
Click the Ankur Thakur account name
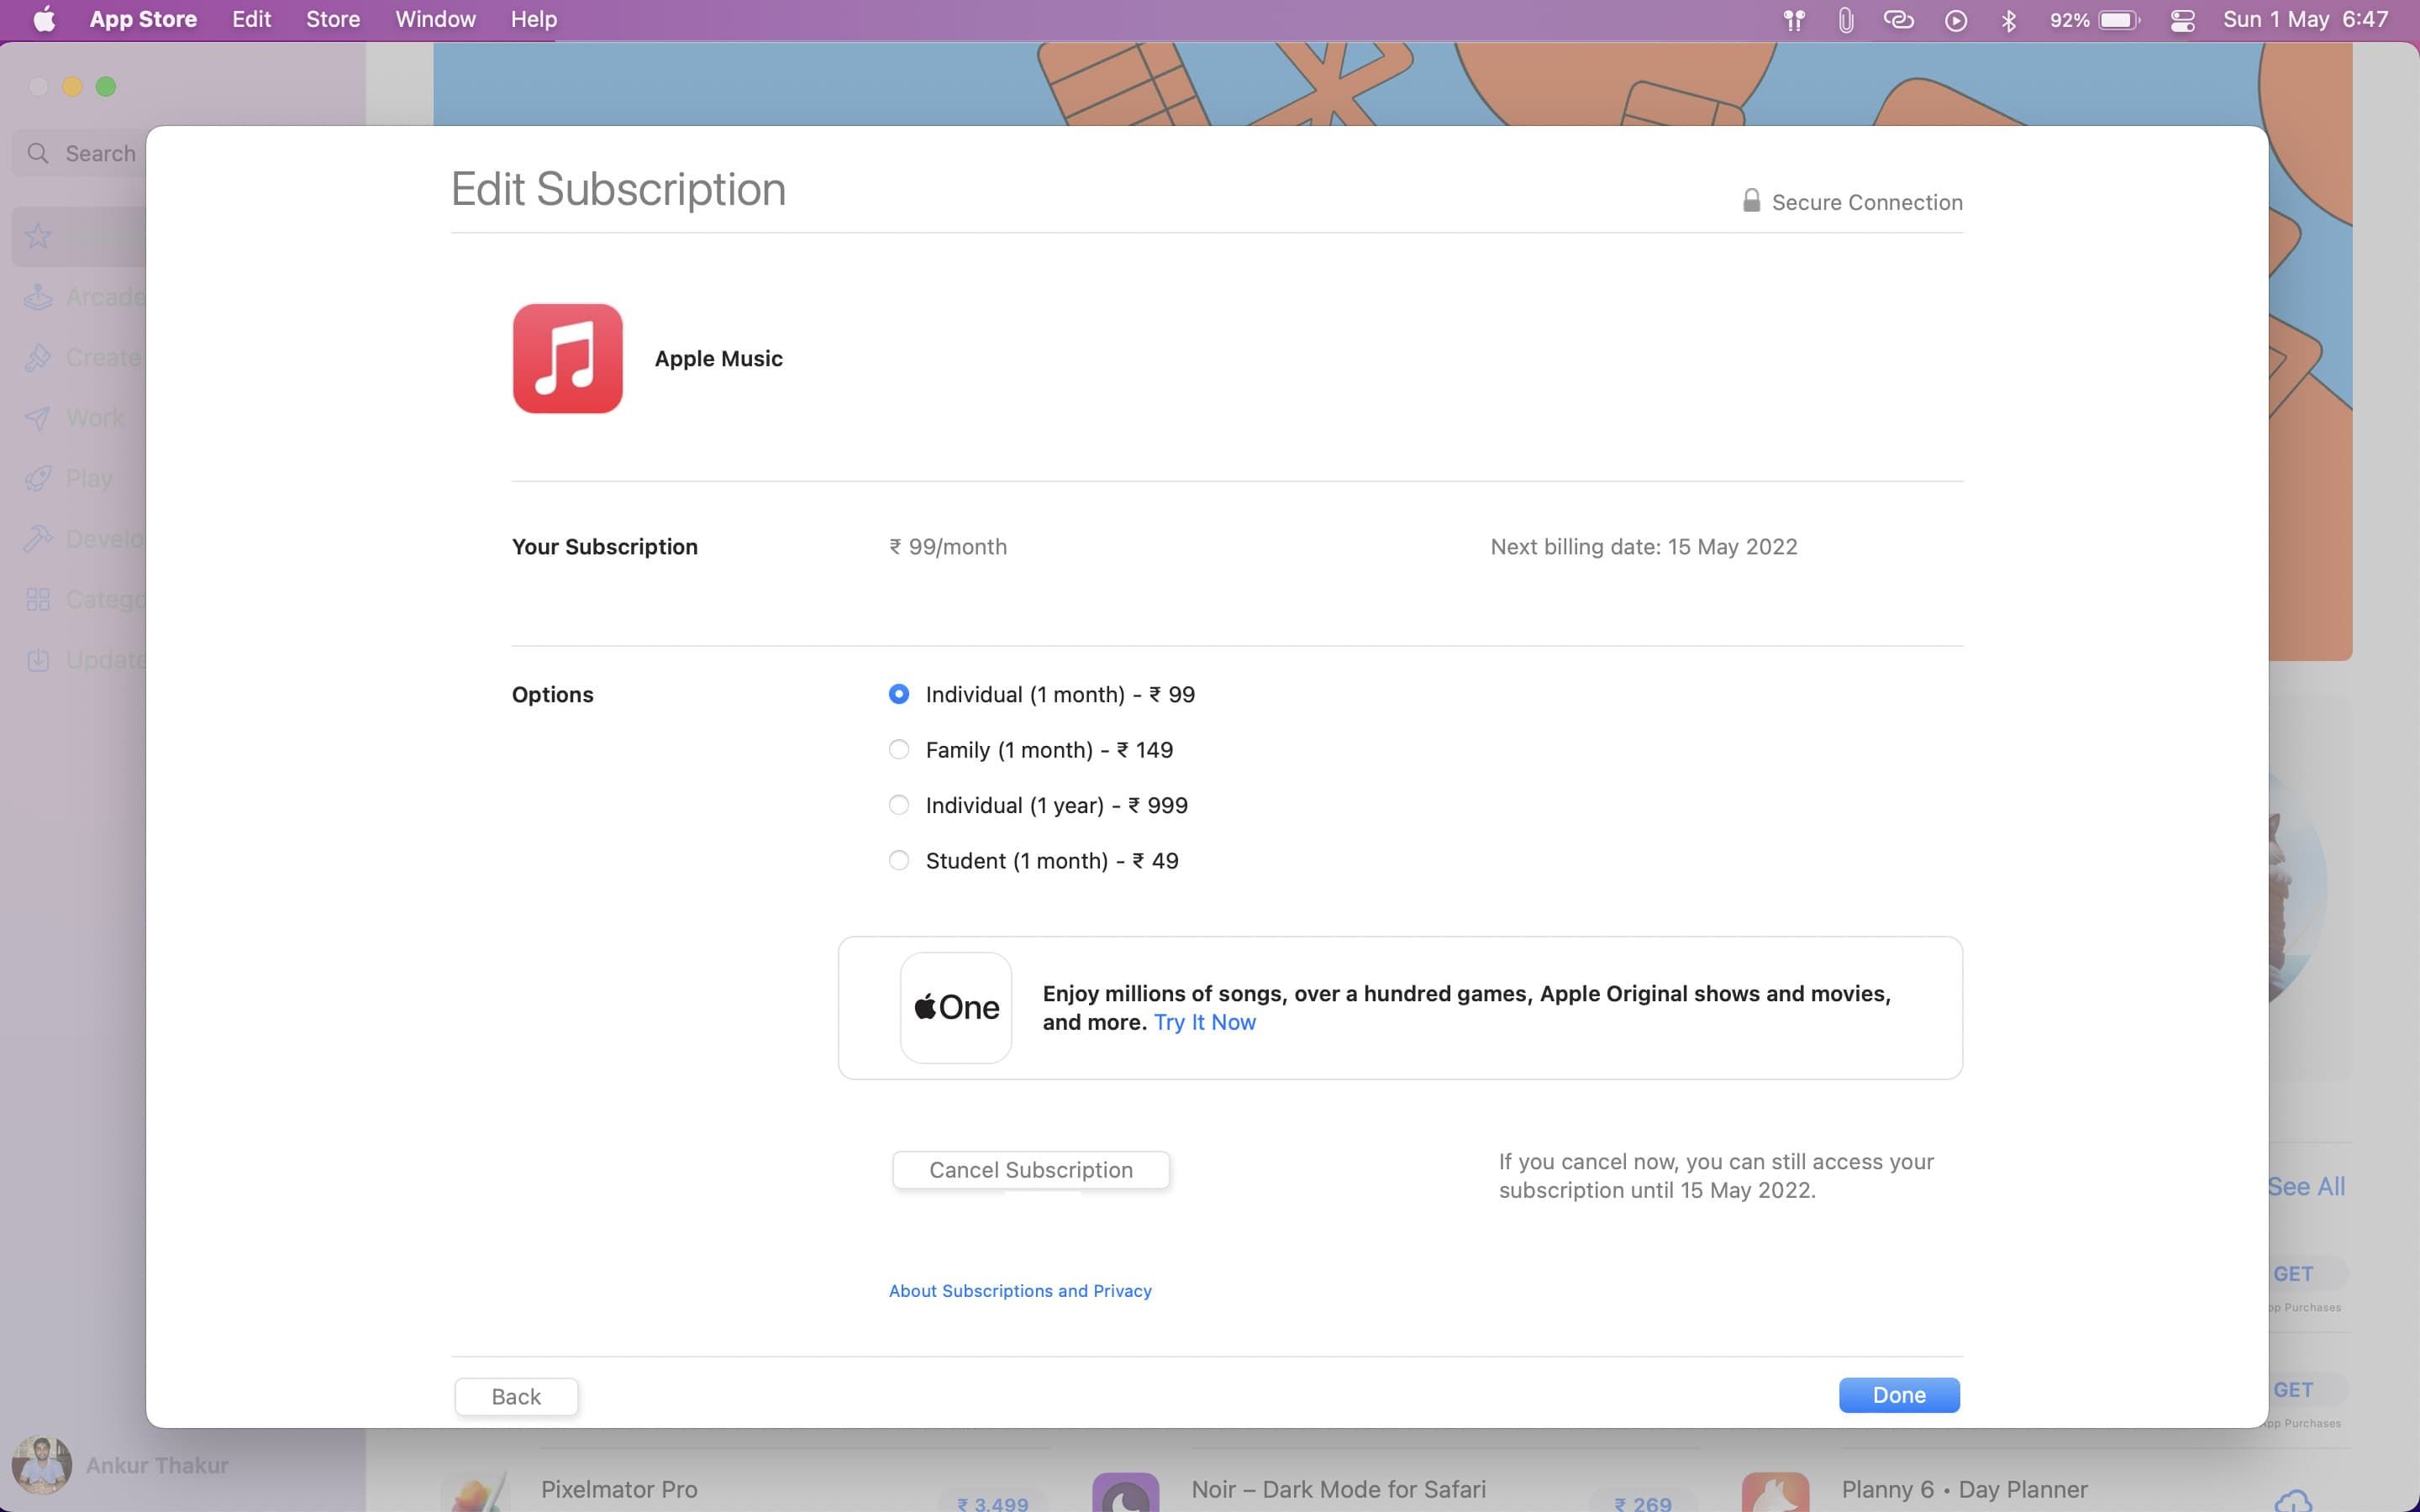click(x=157, y=1465)
